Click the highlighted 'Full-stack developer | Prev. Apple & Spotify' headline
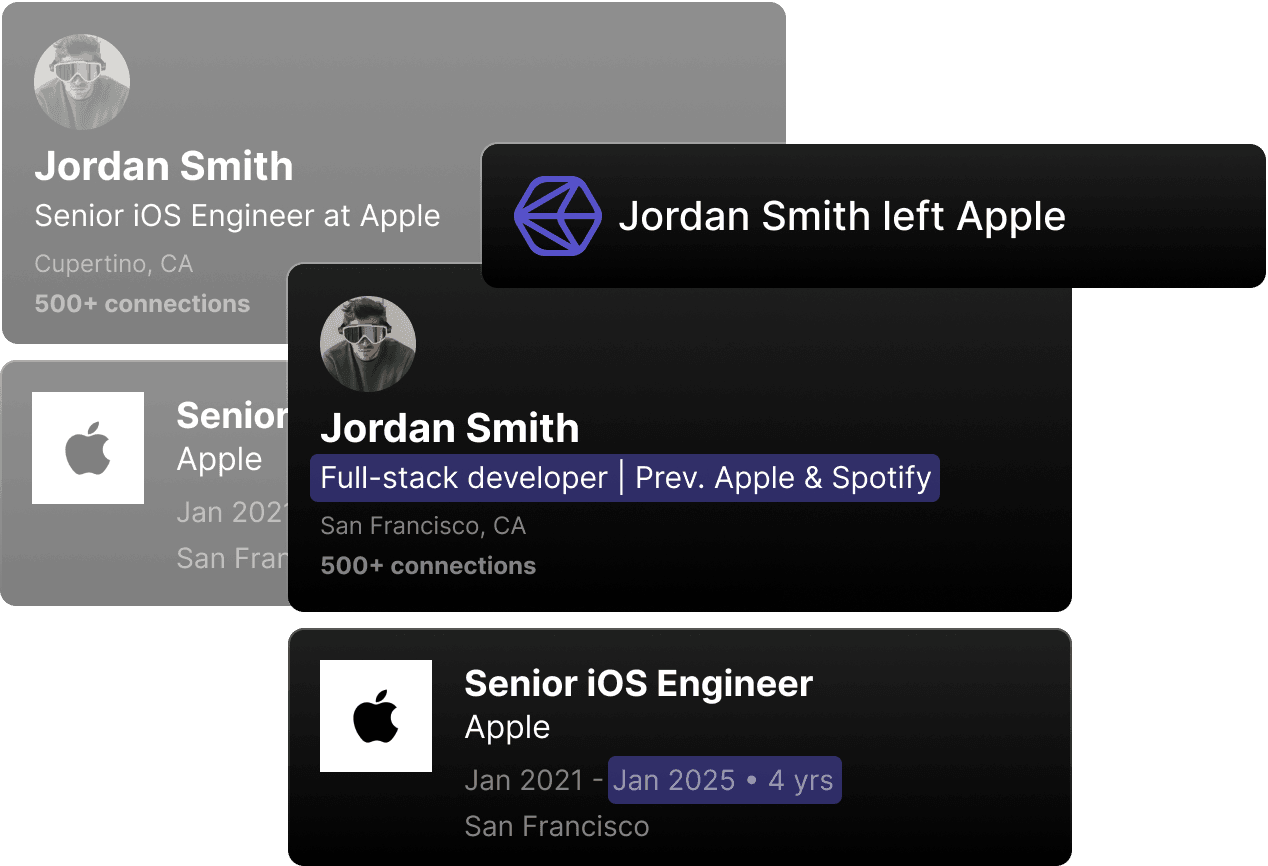The image size is (1268, 866). [x=625, y=478]
